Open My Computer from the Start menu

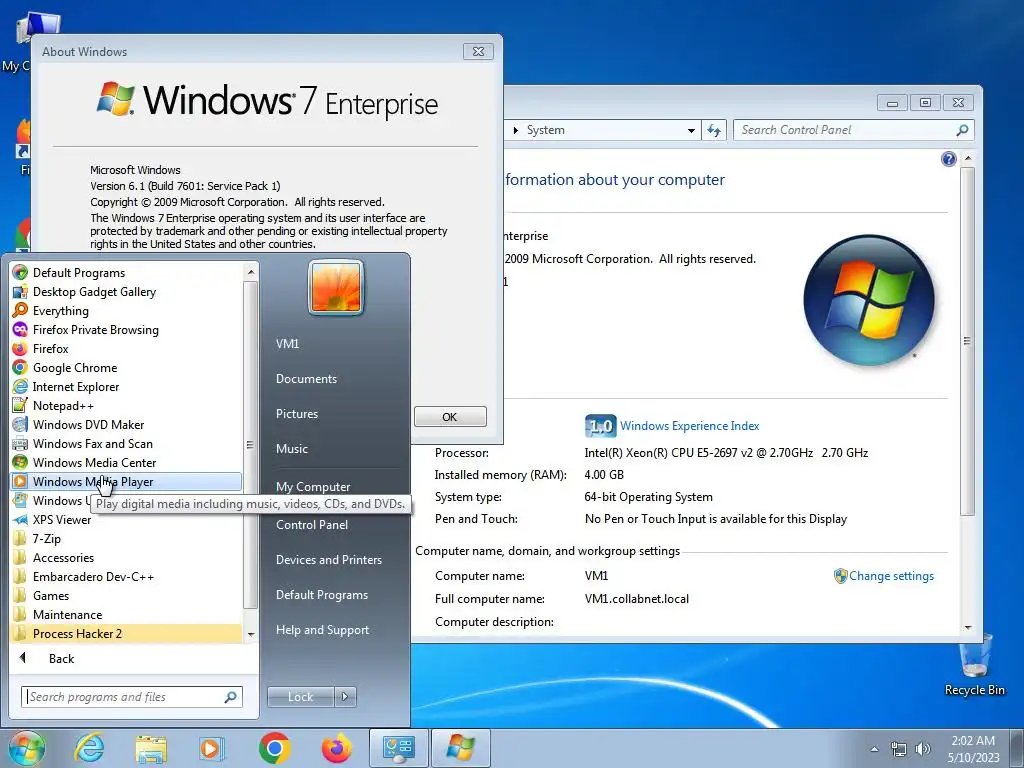pos(313,487)
